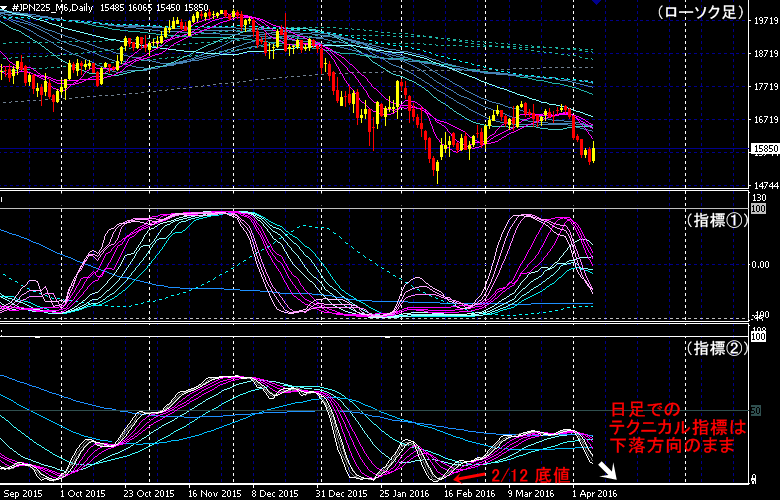The width and height of the screenshot is (780, 500).
Task: Click the small triangle before #JPN225_M6 title
Action: tap(4, 7)
